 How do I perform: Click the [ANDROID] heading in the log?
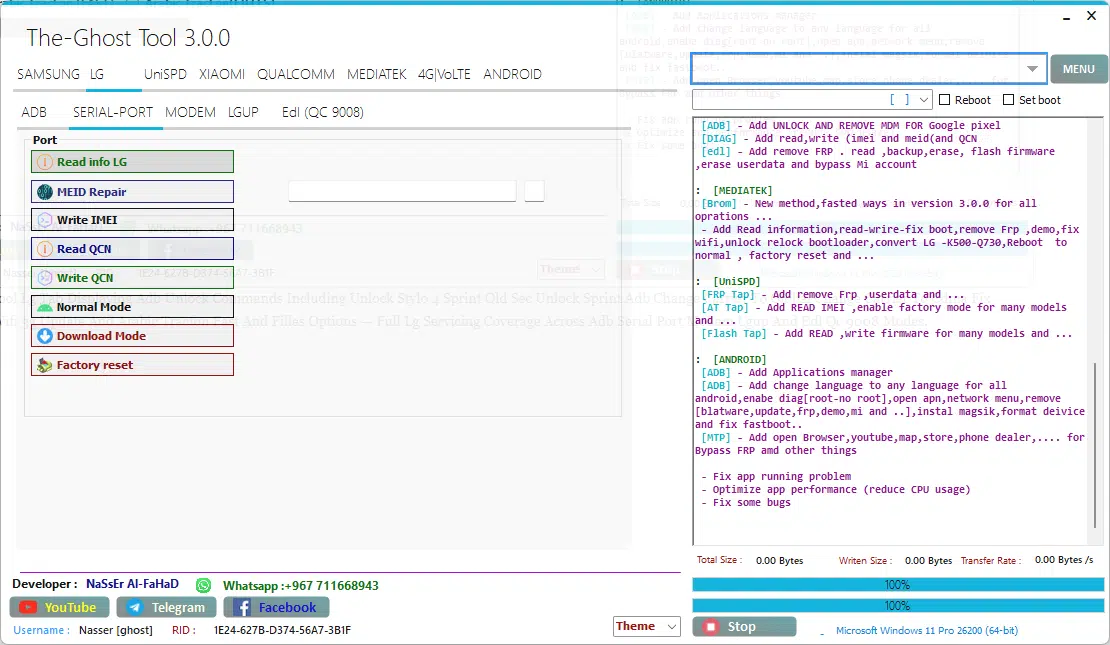click(x=740, y=360)
